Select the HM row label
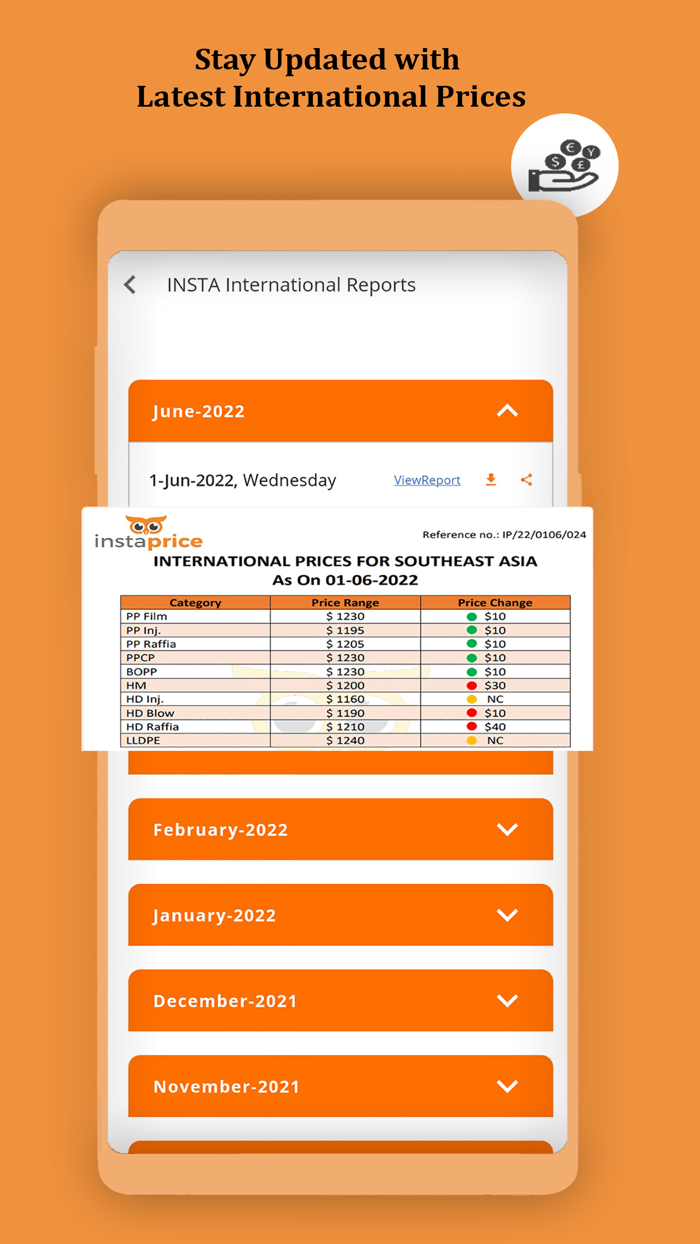The image size is (700, 1244). (134, 685)
